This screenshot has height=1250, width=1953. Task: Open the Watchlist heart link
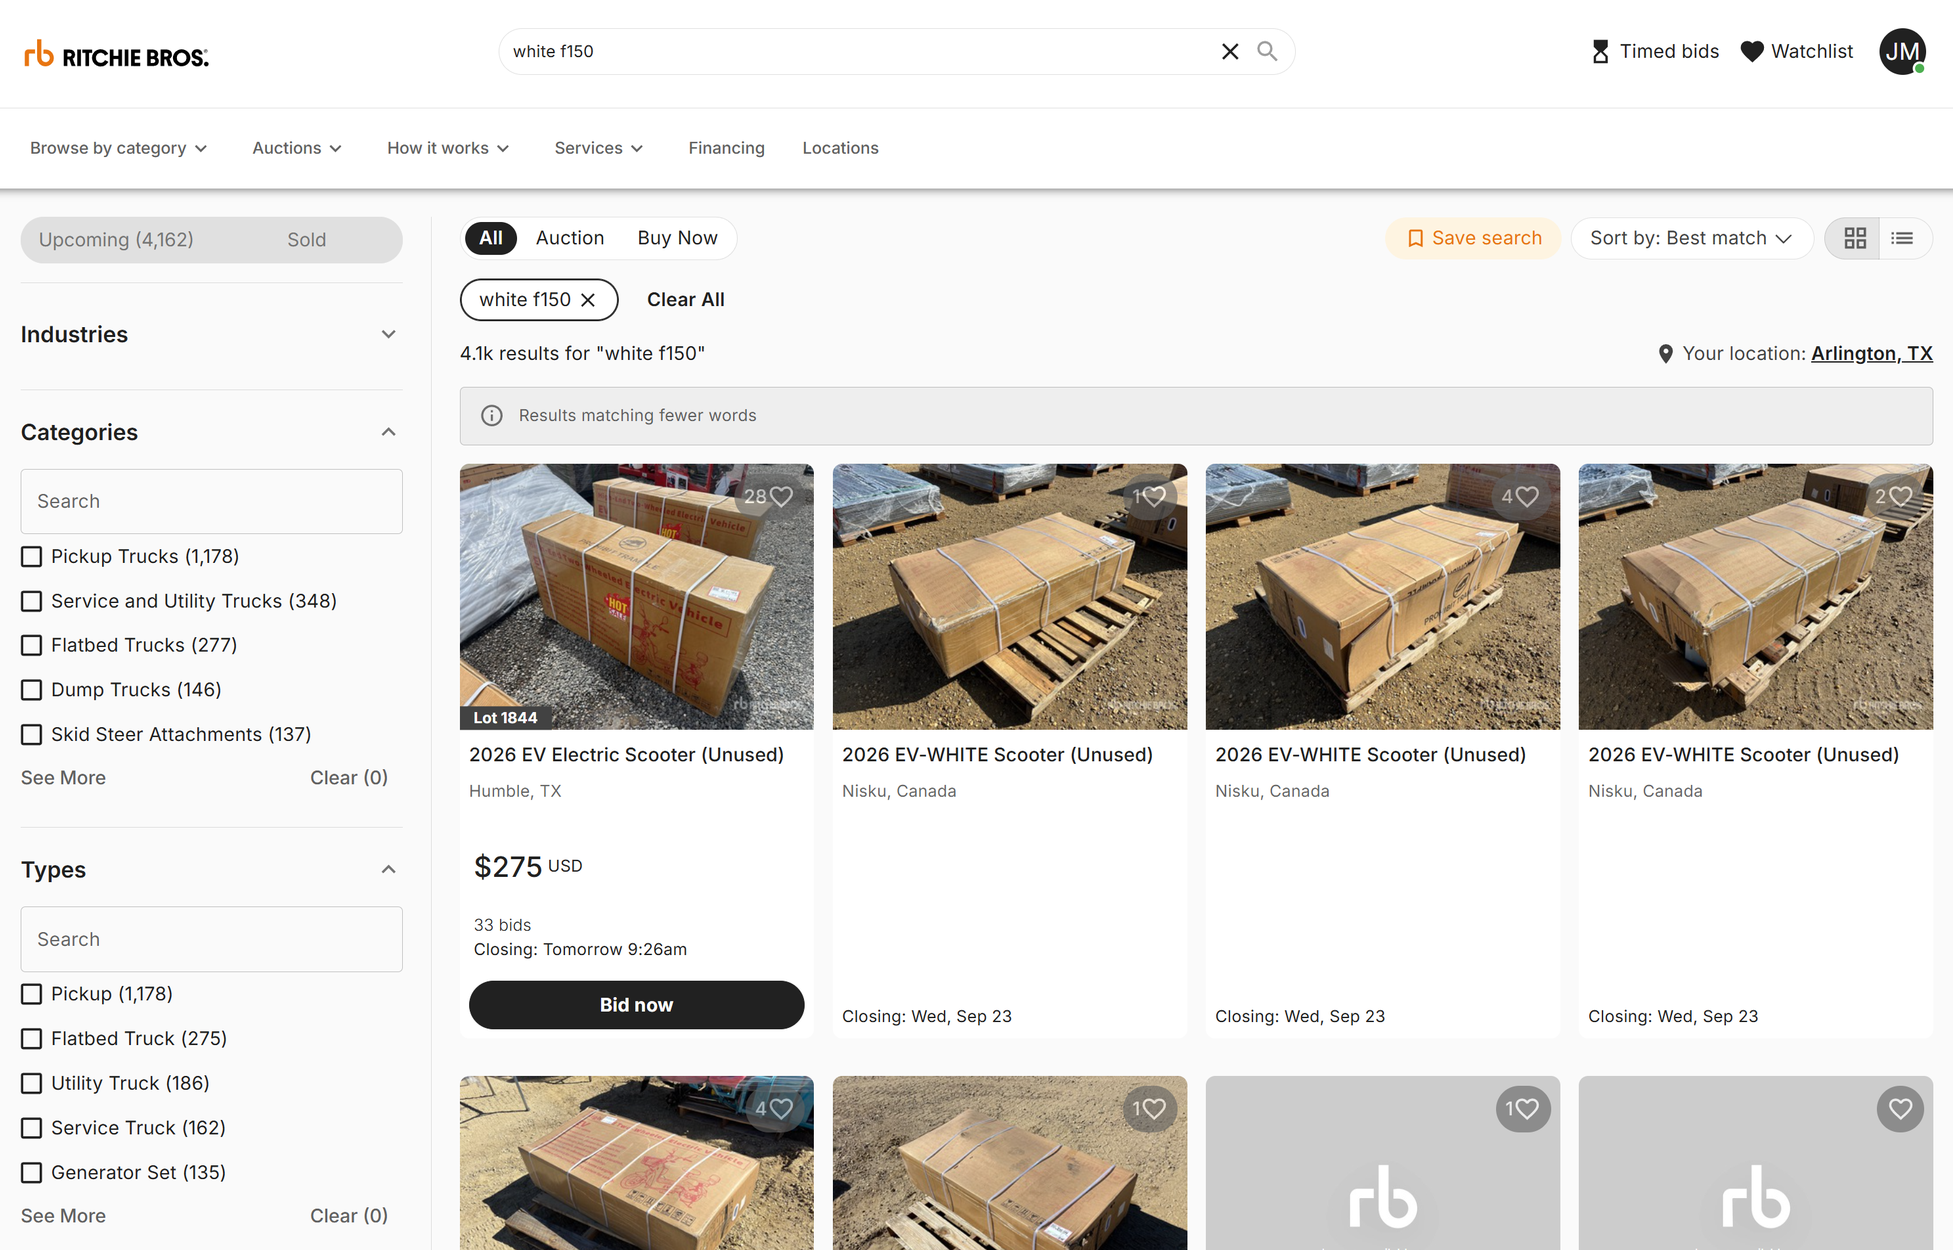[1796, 51]
